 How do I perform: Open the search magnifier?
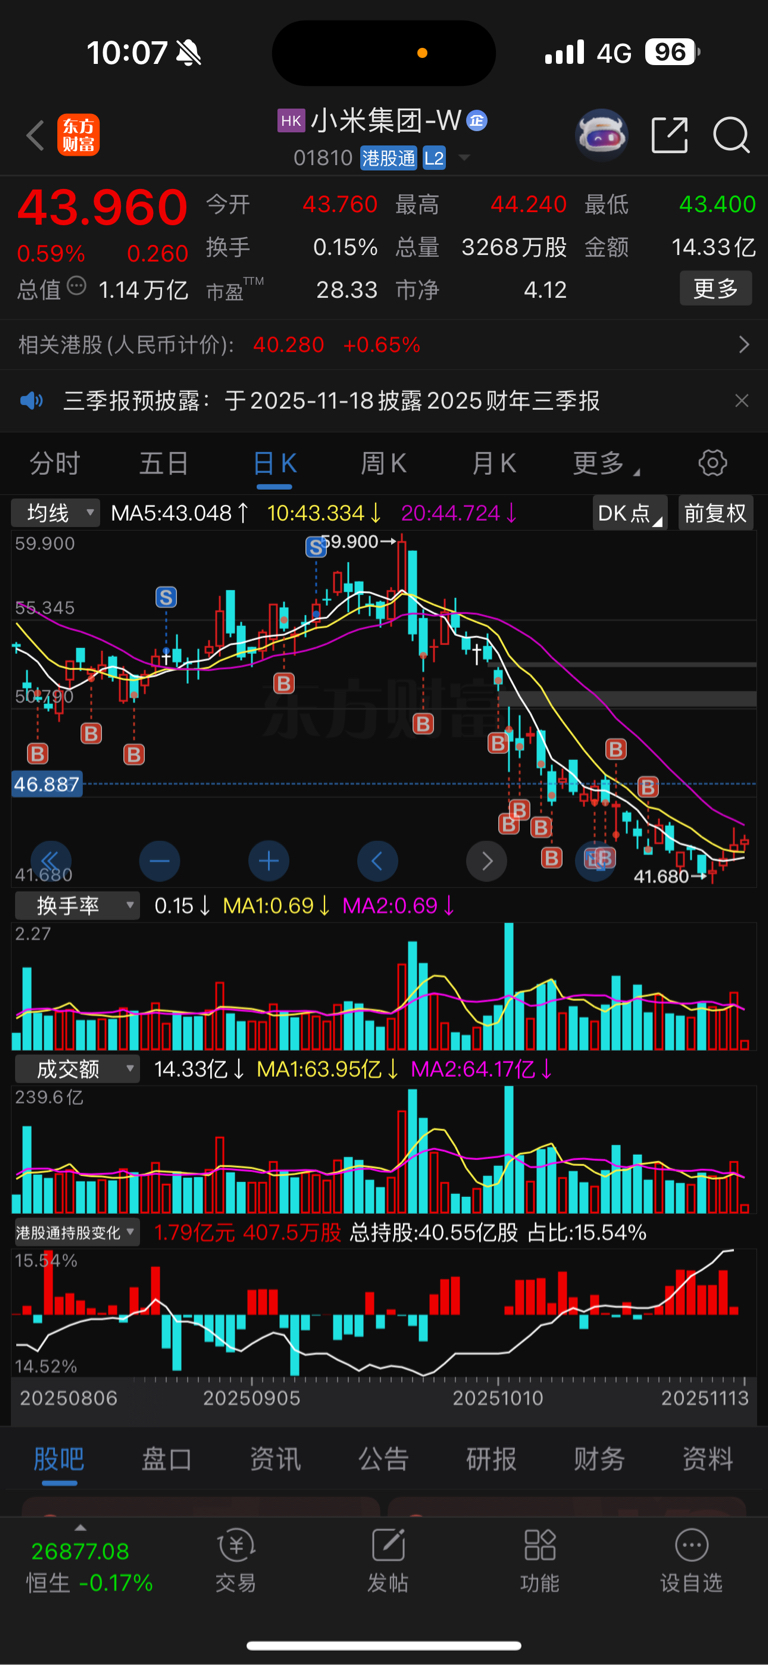(x=731, y=134)
